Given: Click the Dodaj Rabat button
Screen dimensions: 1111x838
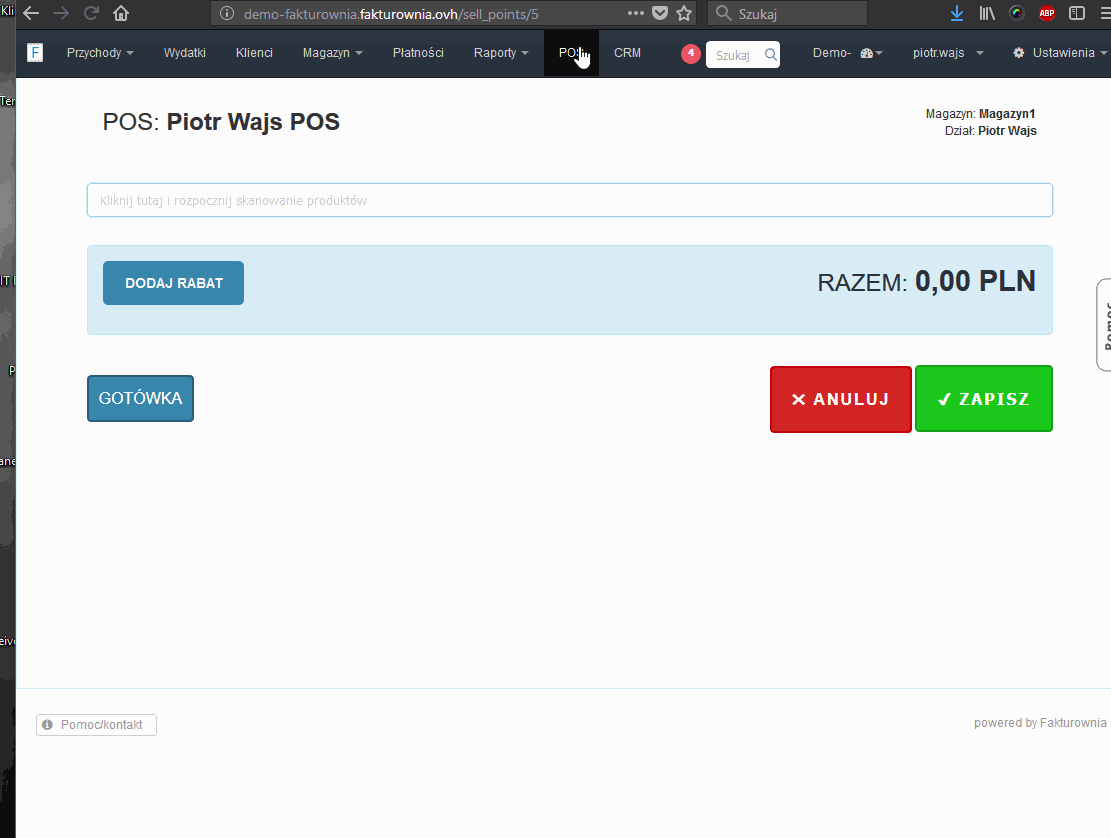Looking at the screenshot, I should [174, 283].
